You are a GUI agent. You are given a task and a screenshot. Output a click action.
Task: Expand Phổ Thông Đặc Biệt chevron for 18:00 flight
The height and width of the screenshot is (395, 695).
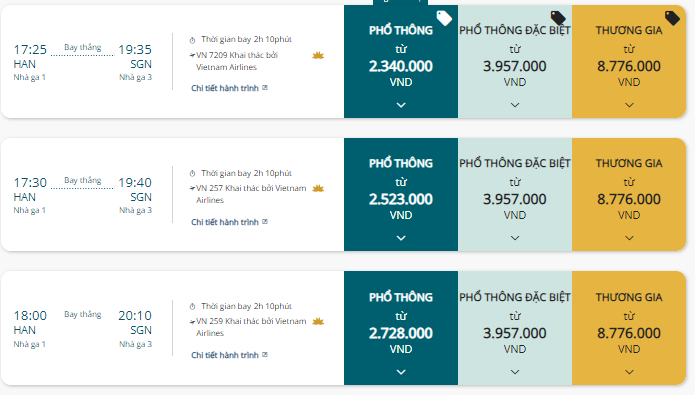coord(515,372)
